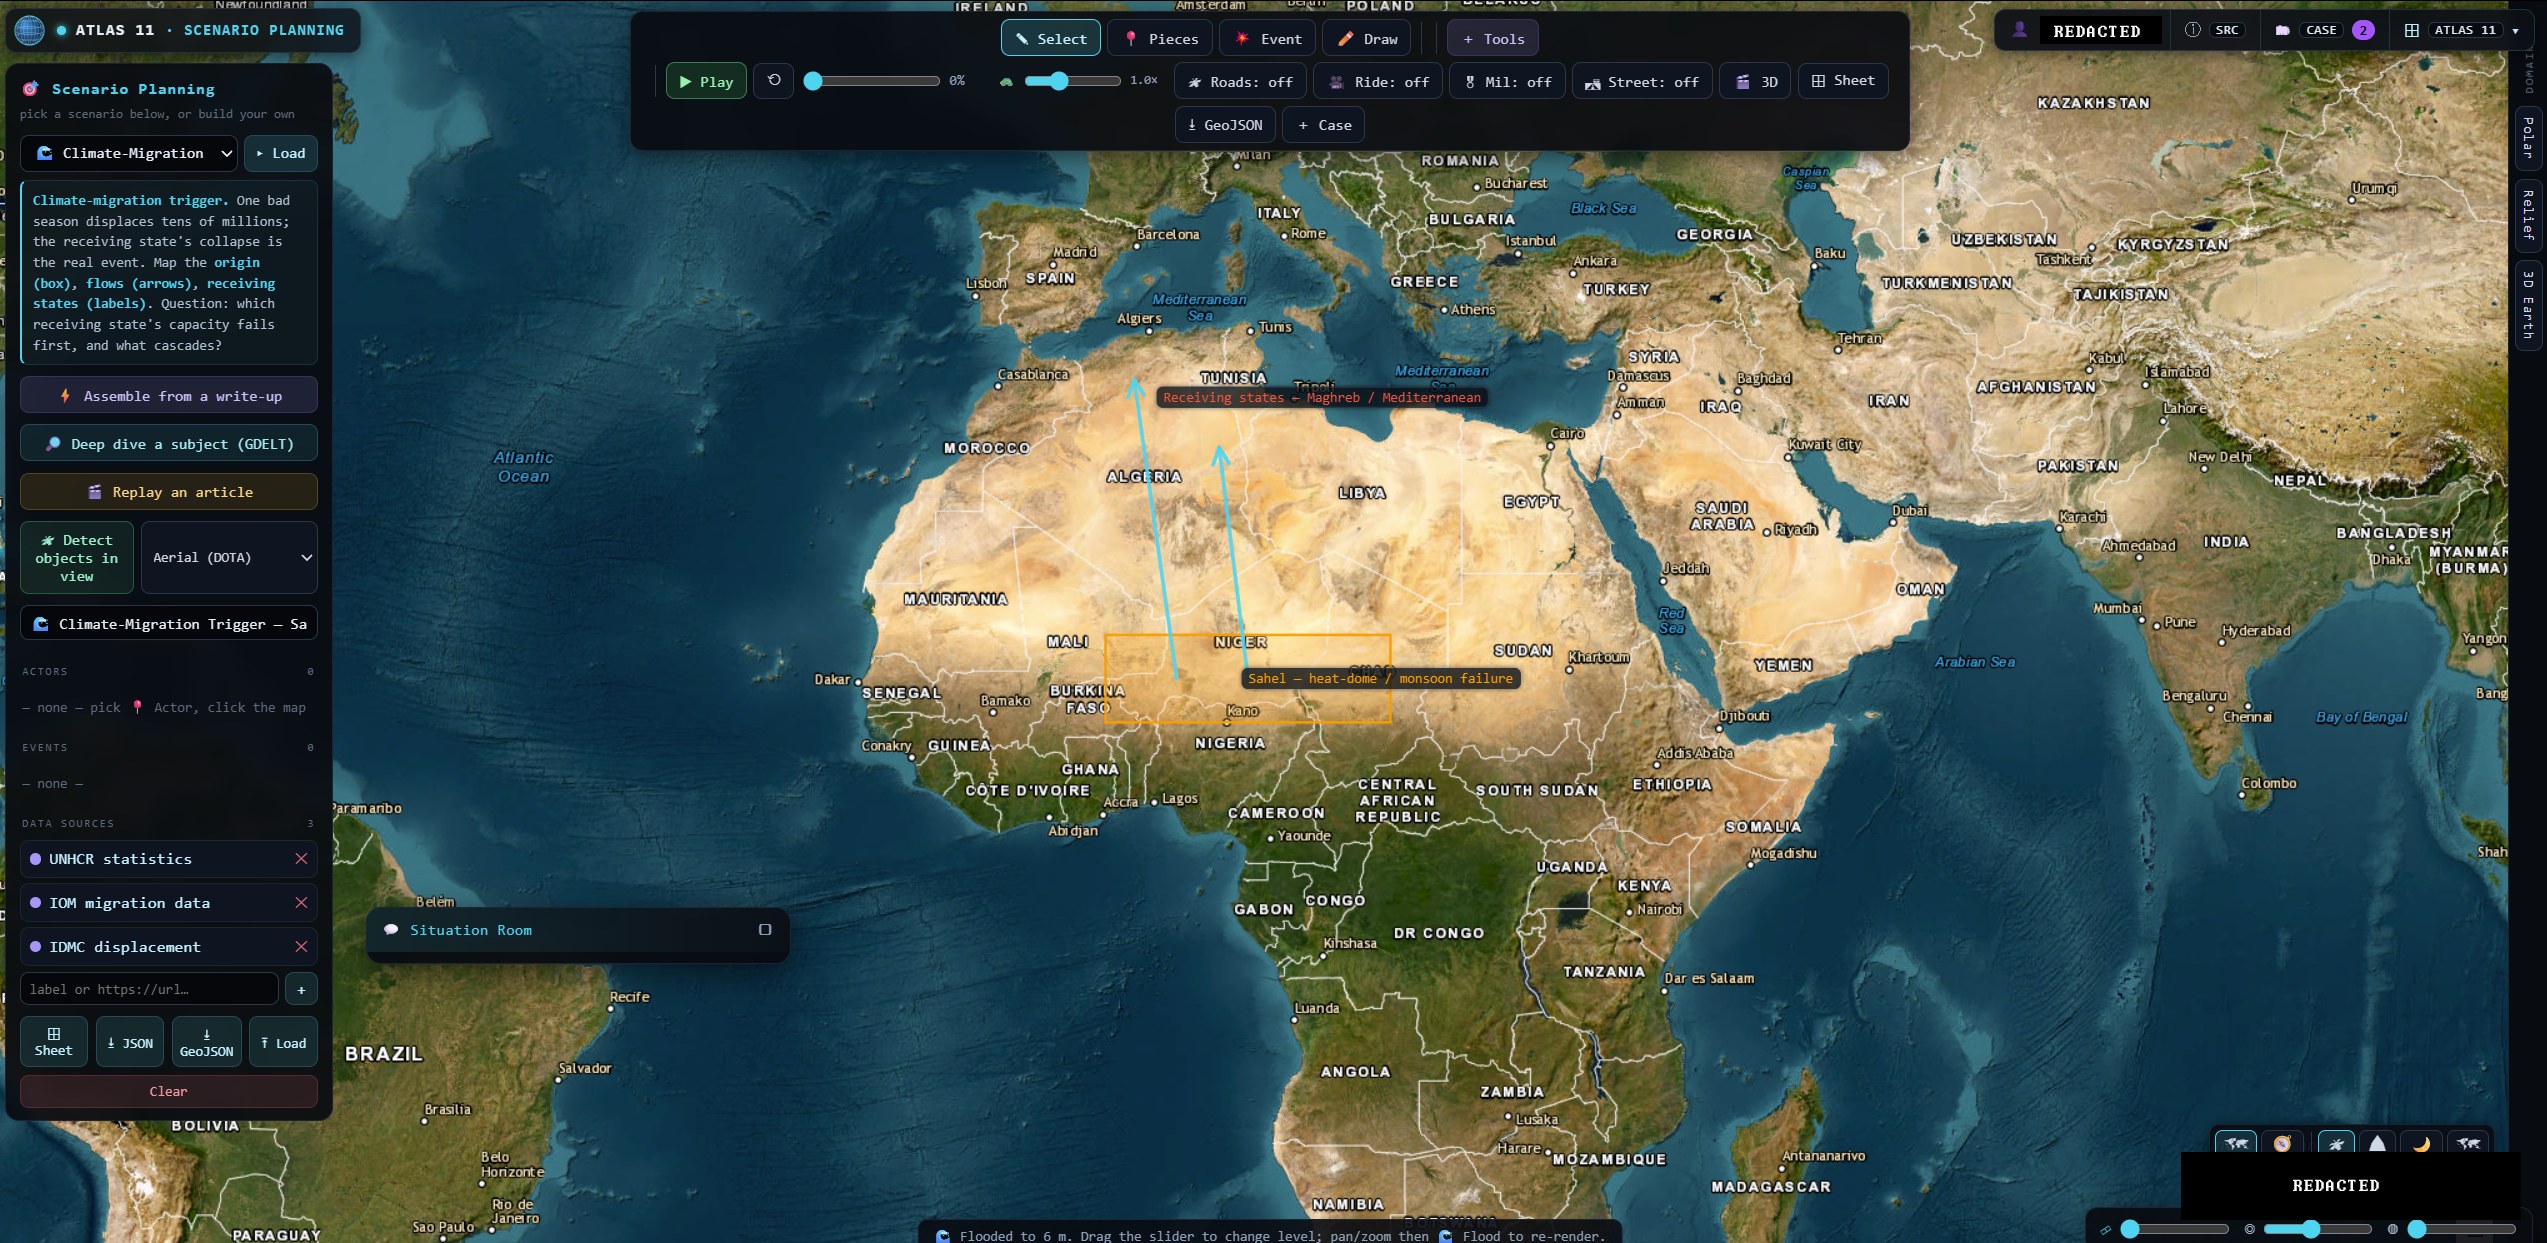
Task: Open the 3D Earth side tab
Action: tap(2527, 305)
